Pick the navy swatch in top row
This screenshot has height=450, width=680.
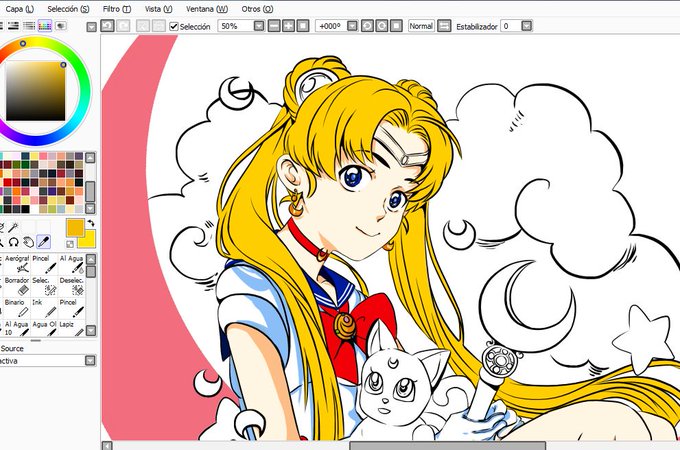point(25,156)
